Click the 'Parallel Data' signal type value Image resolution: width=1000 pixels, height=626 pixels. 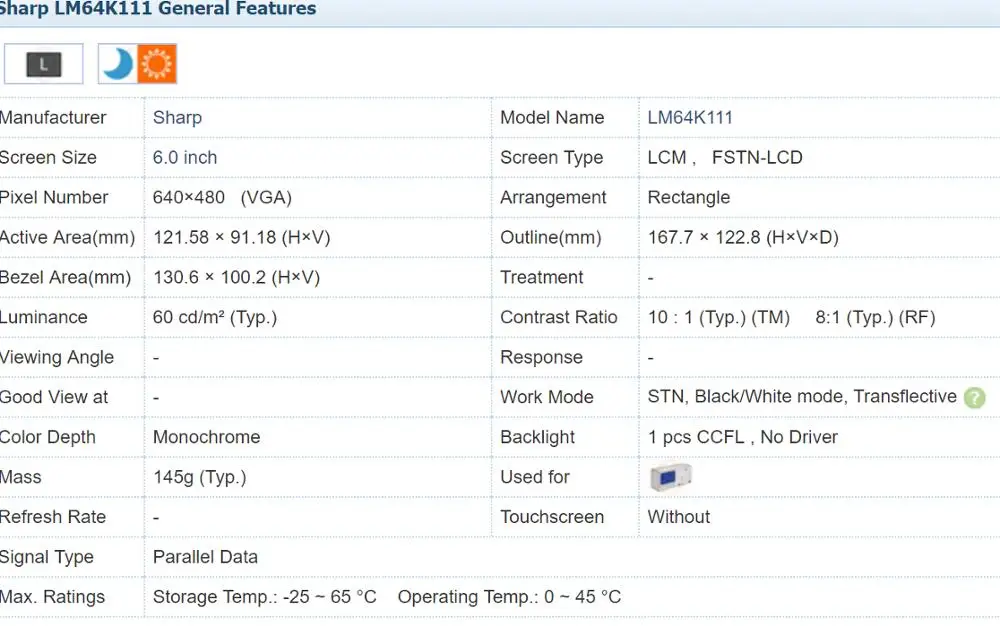[x=205, y=557]
